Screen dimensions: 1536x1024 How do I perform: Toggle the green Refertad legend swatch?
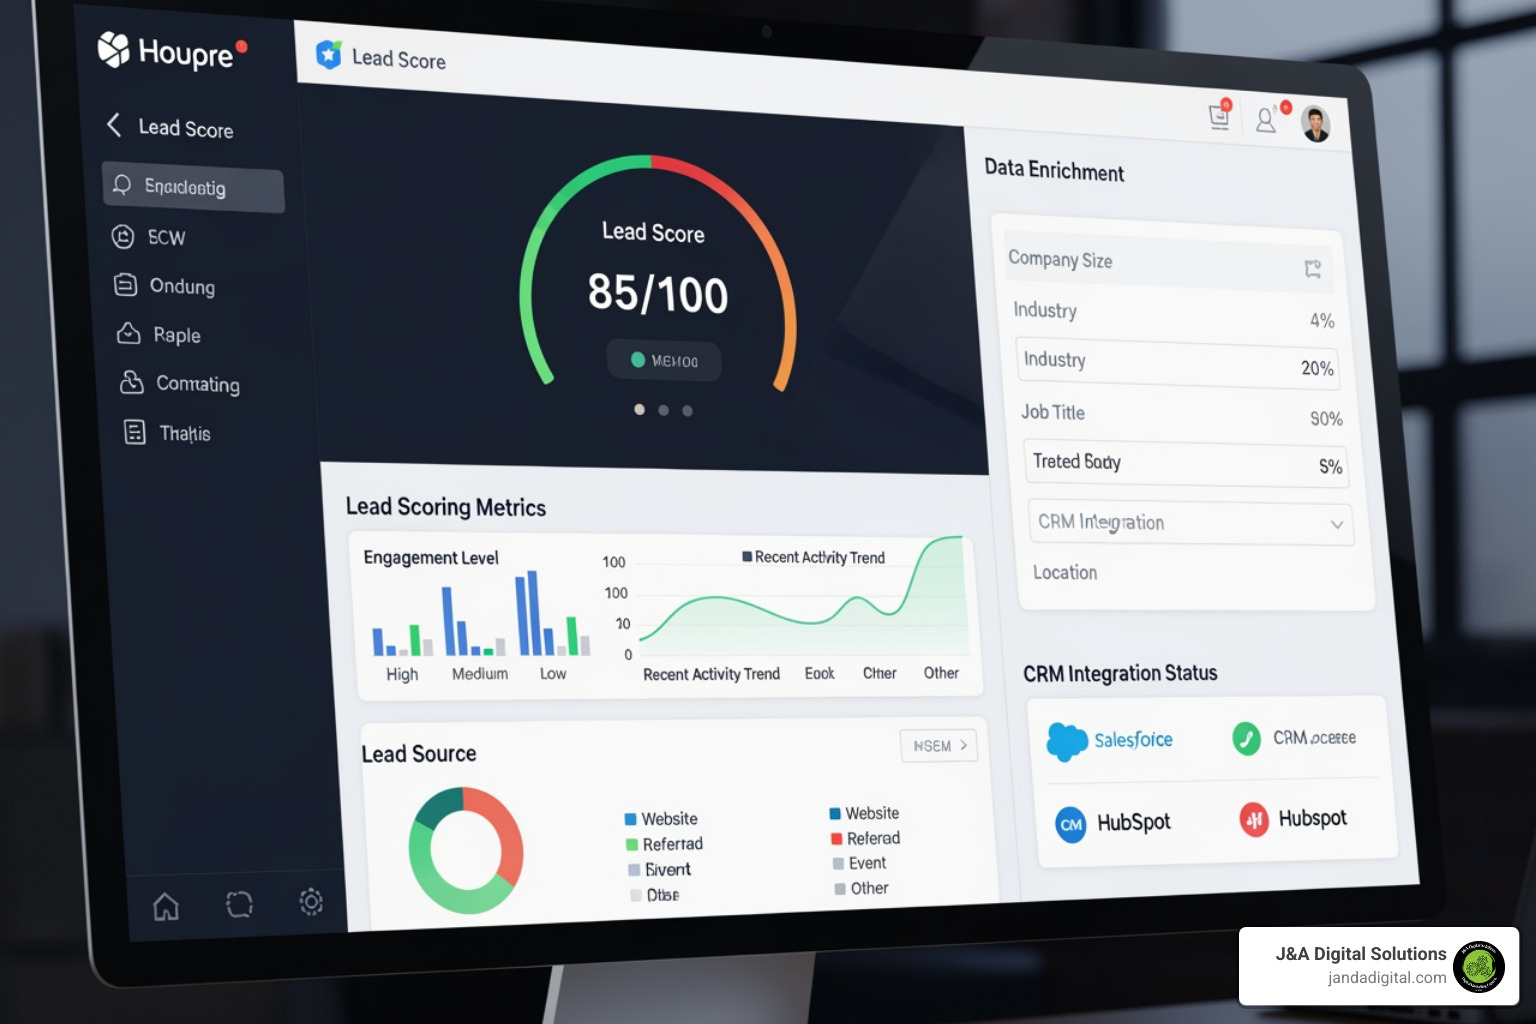click(632, 845)
